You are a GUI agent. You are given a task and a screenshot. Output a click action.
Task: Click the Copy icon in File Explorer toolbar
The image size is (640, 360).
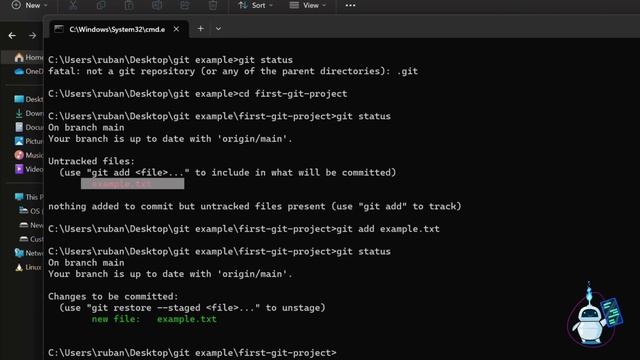(x=101, y=5)
